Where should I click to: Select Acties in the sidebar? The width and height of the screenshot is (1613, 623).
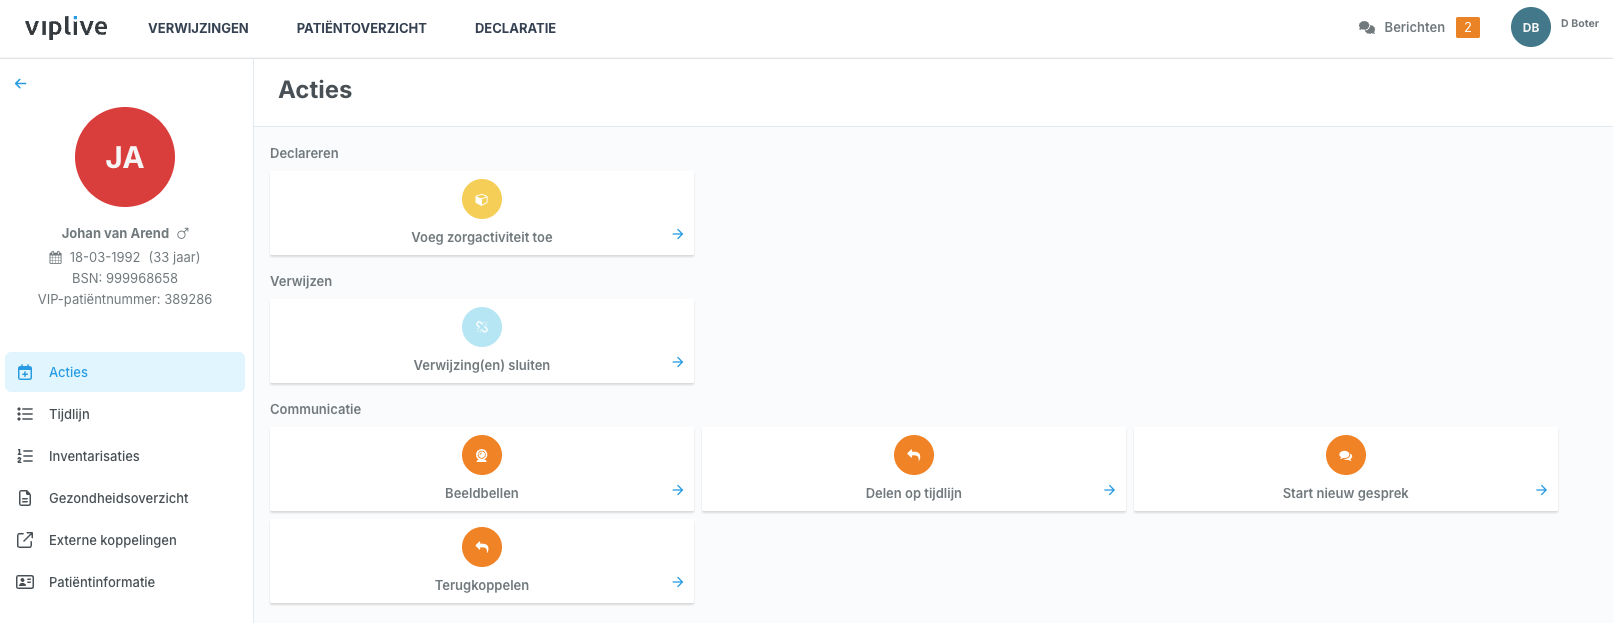[x=125, y=372]
